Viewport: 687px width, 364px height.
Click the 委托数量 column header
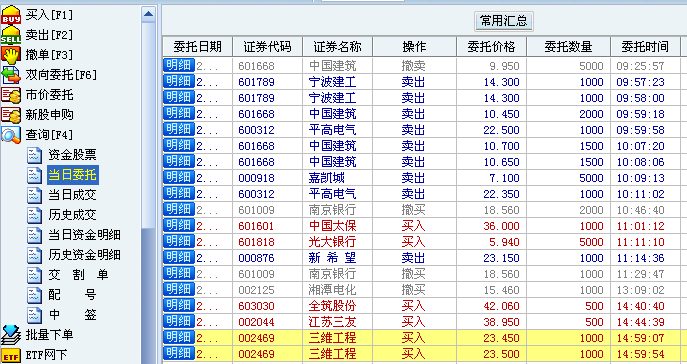pyautogui.click(x=568, y=46)
